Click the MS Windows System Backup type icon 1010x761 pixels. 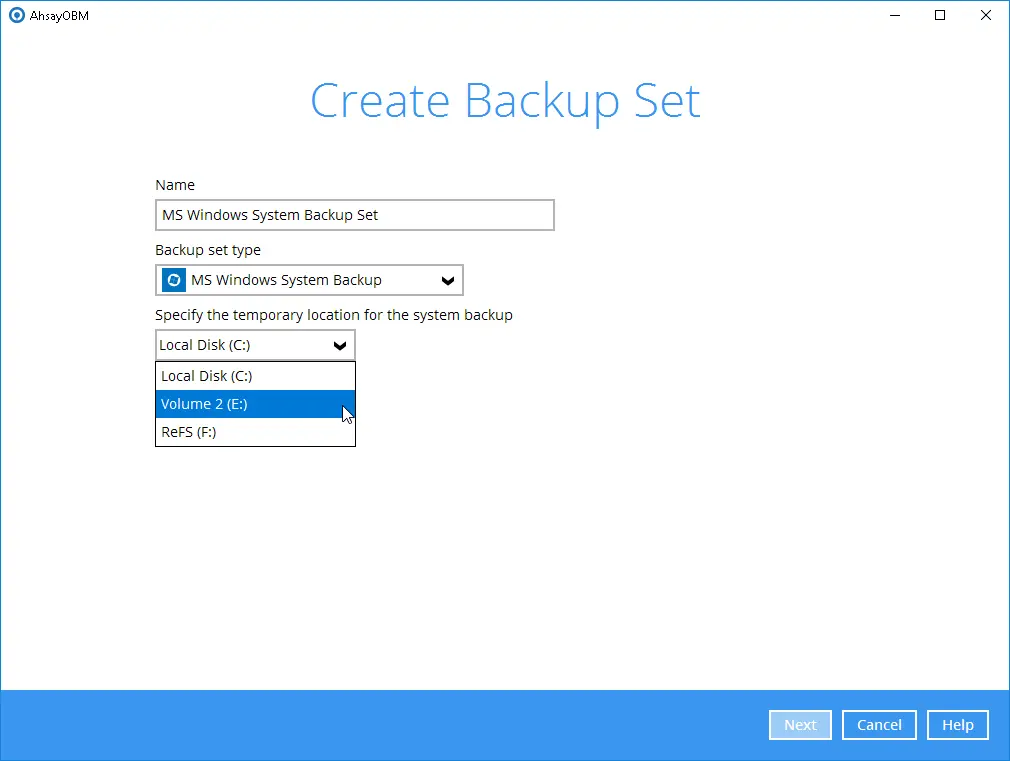click(173, 280)
